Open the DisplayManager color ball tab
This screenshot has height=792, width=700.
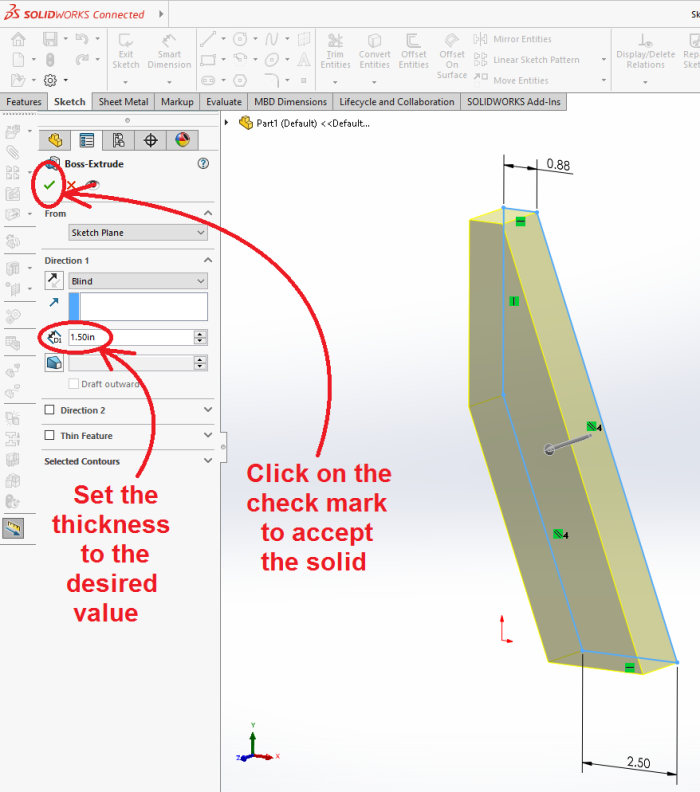point(182,140)
